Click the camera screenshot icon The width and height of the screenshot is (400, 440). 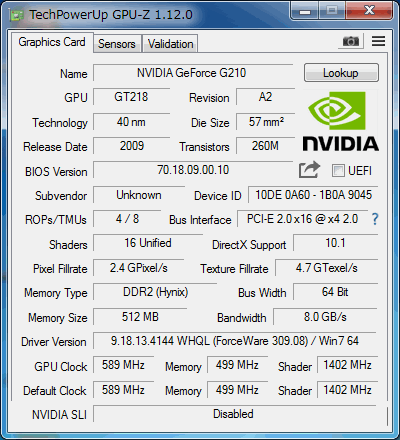click(x=351, y=41)
